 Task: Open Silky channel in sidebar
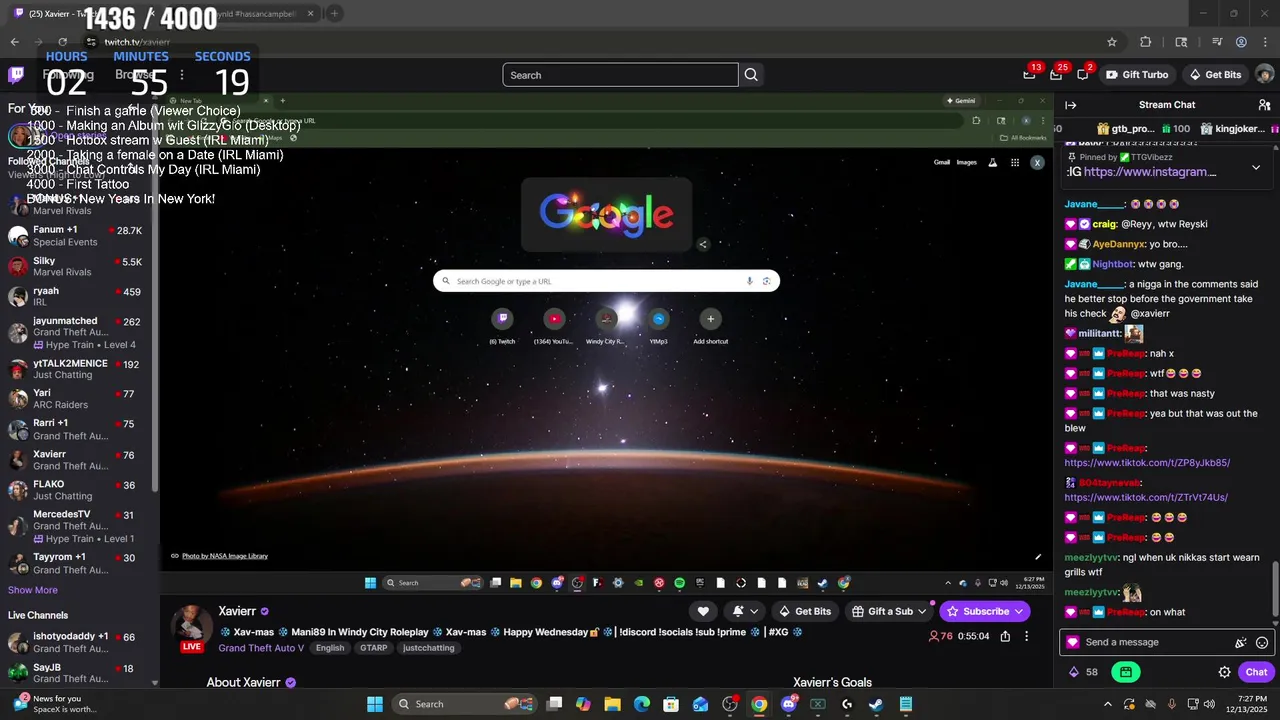78,266
